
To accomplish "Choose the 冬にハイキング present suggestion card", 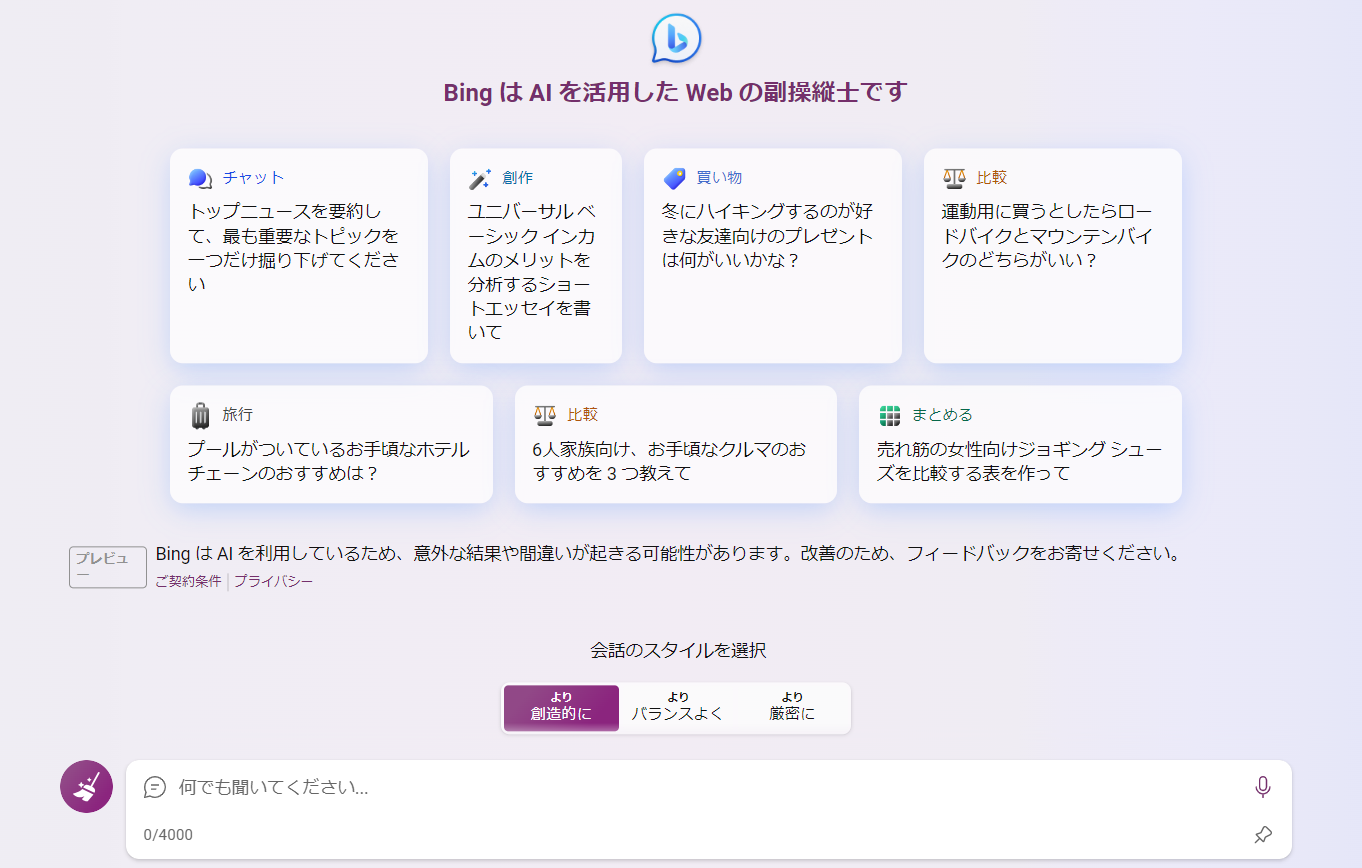I will click(x=773, y=256).
